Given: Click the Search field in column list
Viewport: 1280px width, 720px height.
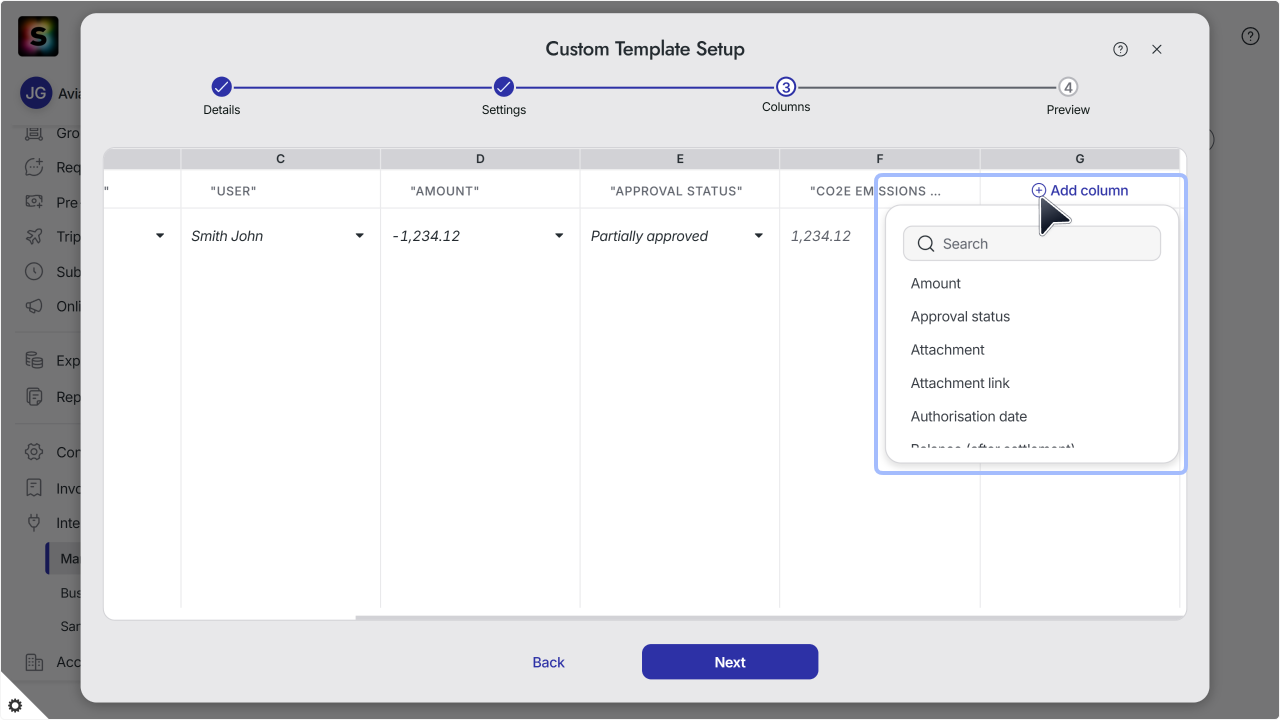Looking at the screenshot, I should (x=1032, y=244).
